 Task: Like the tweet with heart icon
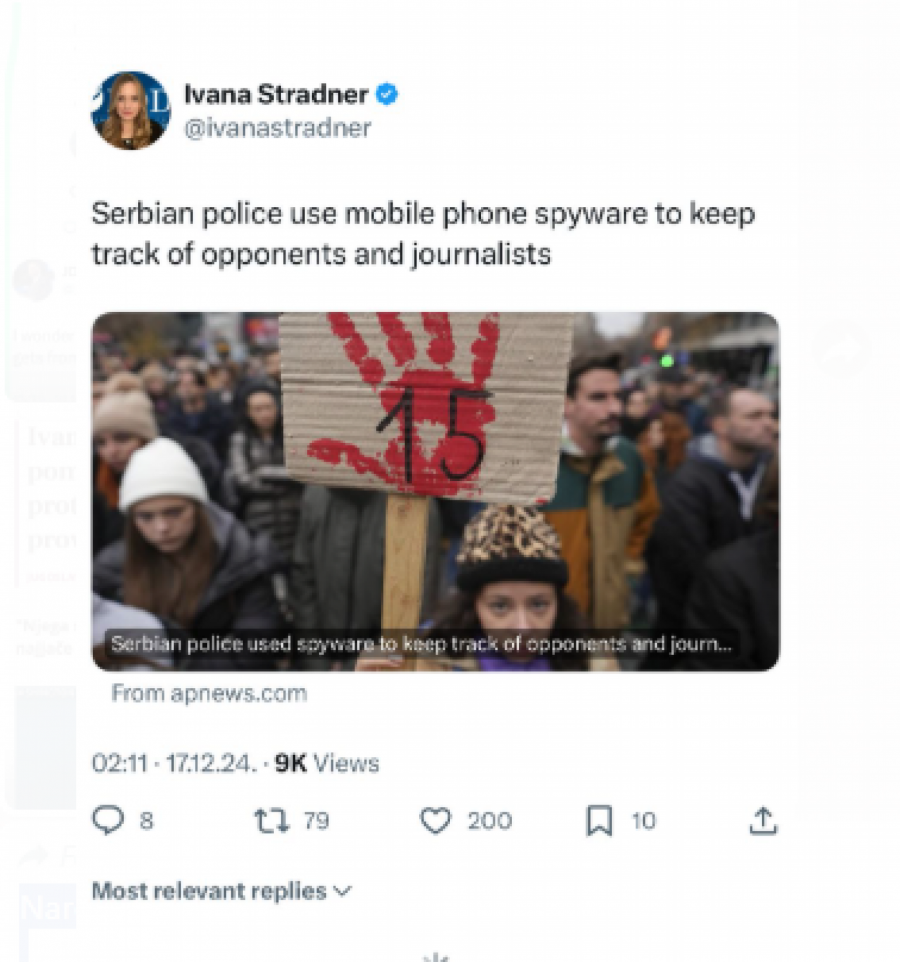point(436,820)
